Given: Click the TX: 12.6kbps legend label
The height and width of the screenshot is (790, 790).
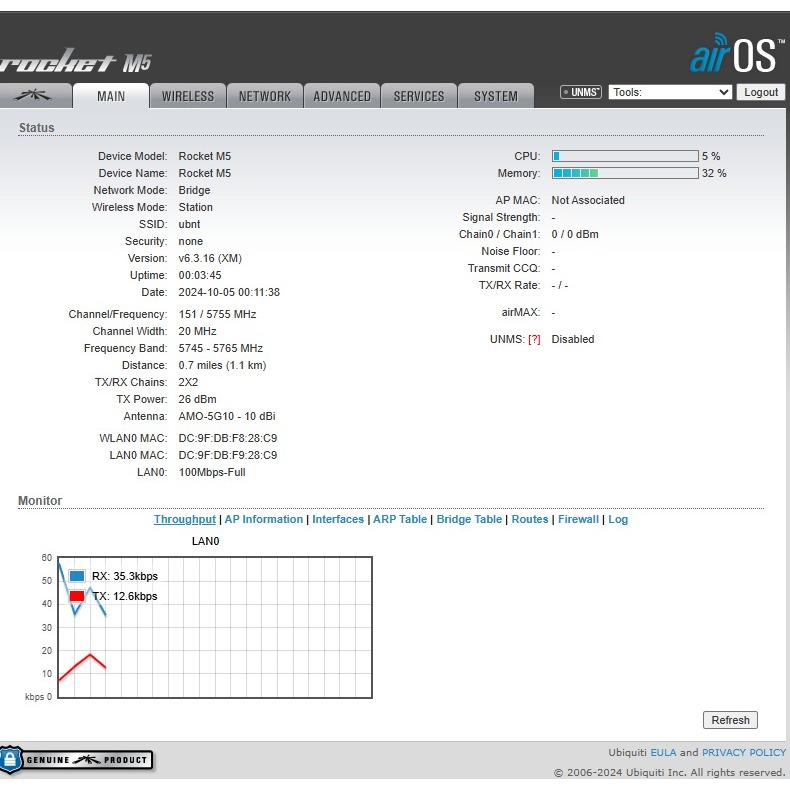Looking at the screenshot, I should (125, 596).
